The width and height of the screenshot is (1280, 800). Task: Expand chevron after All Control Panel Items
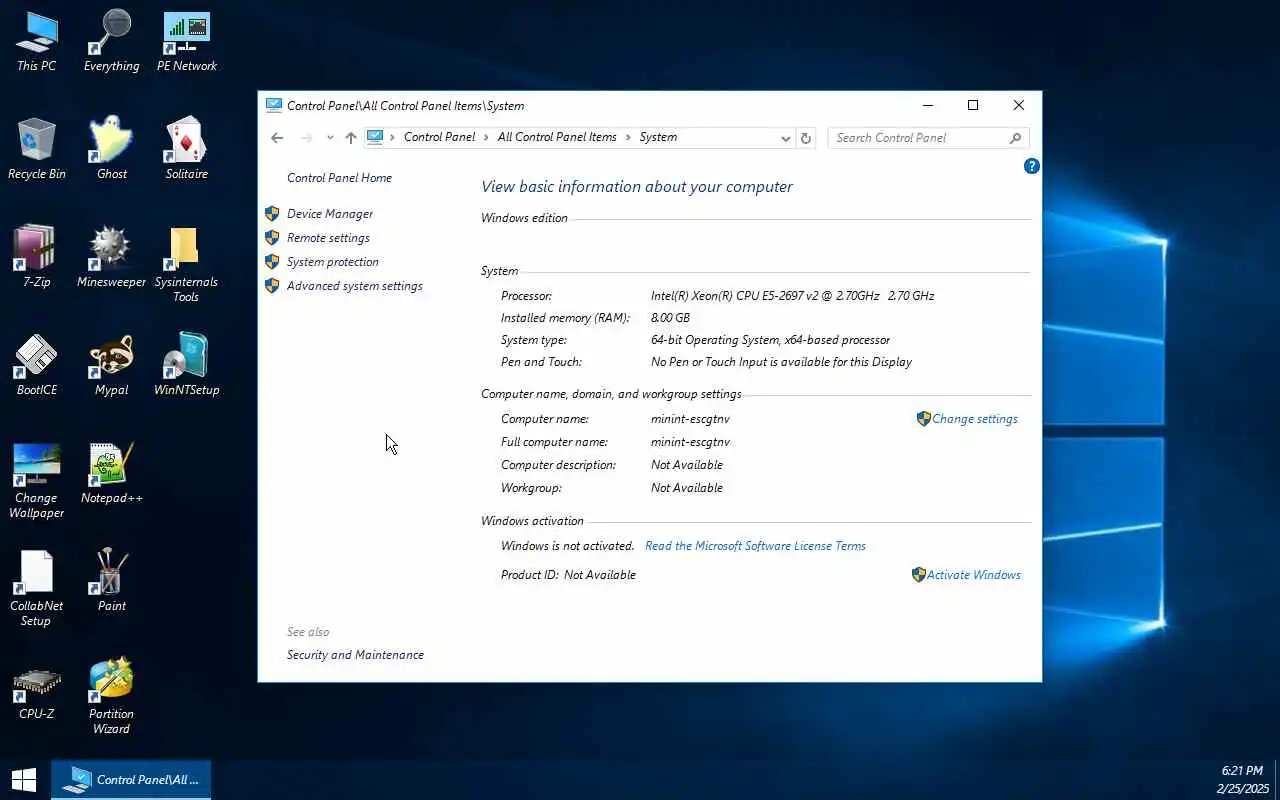click(629, 138)
